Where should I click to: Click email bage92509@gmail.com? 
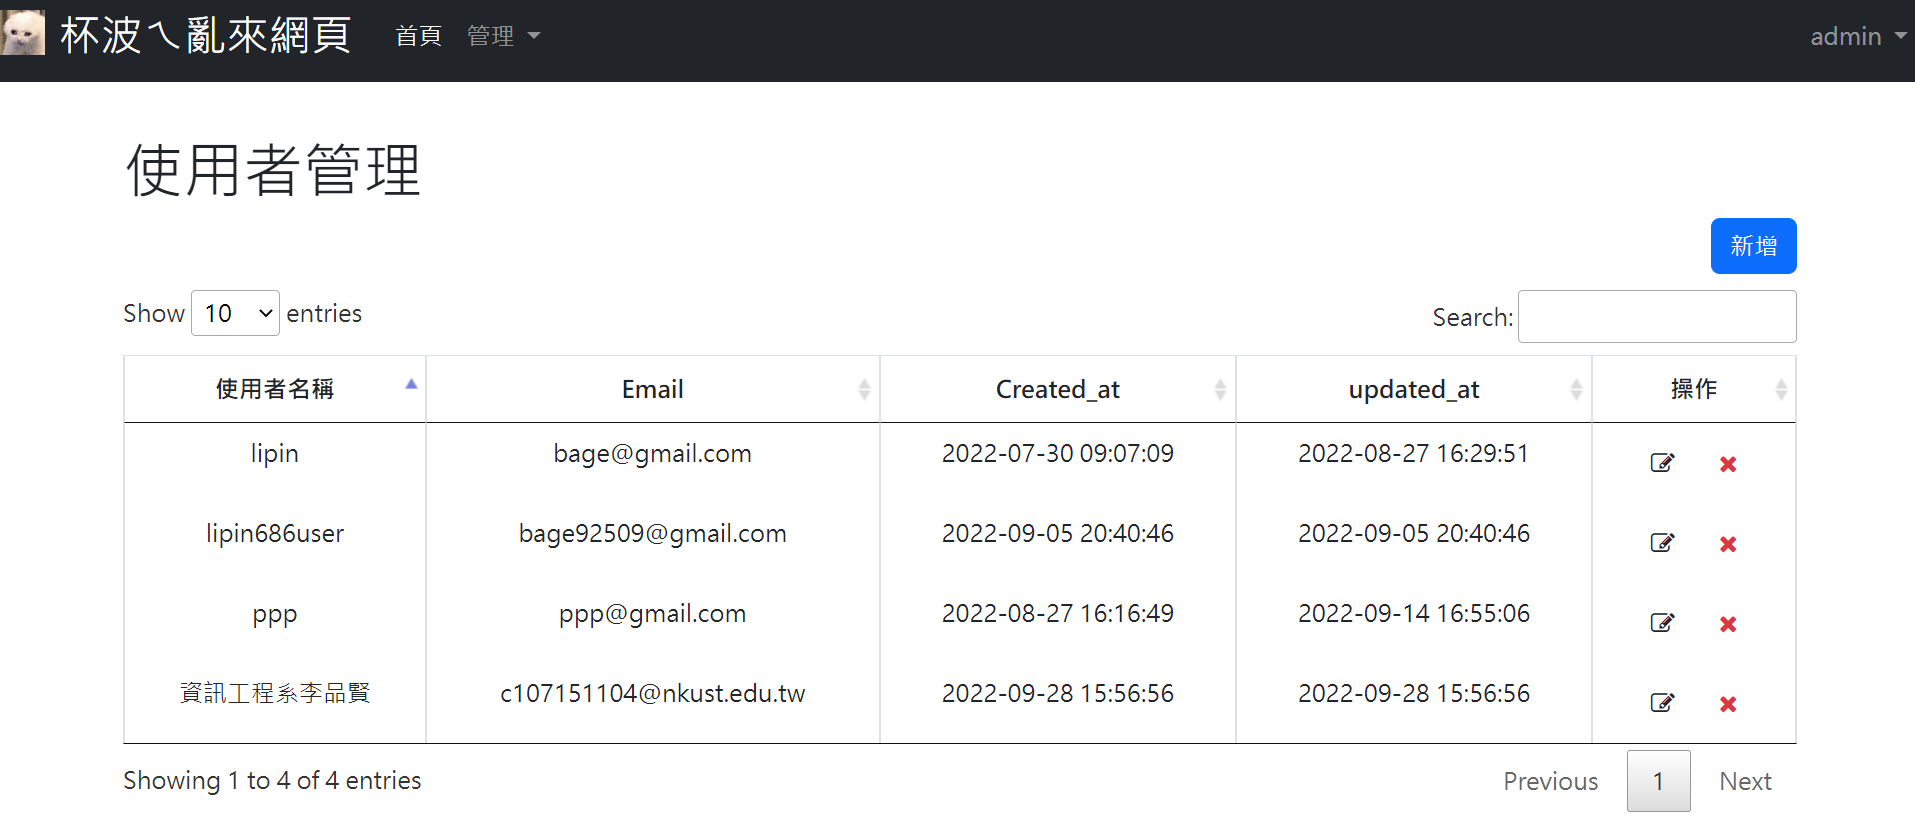(x=652, y=533)
